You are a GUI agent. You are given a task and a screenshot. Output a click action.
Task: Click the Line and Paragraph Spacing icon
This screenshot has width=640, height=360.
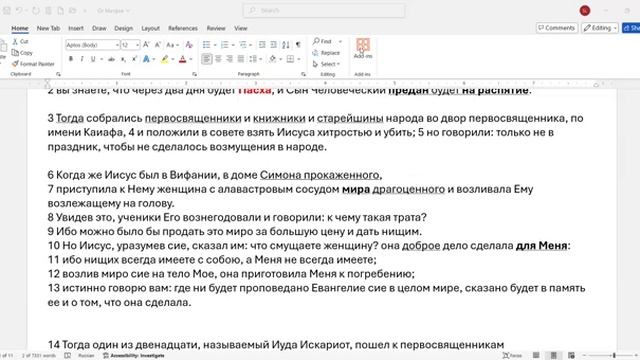tap(253, 59)
